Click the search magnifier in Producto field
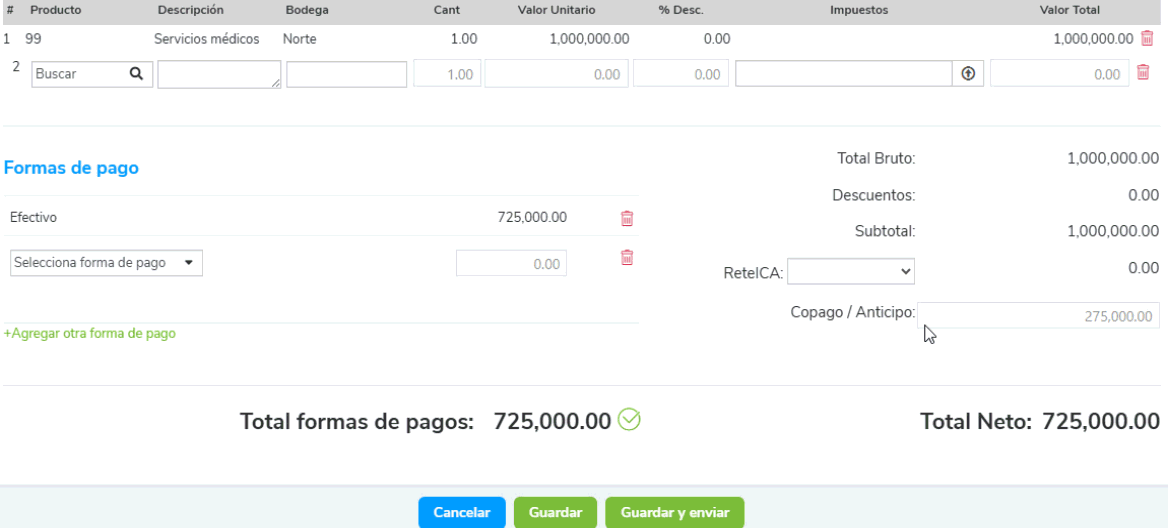This screenshot has height=528, width=1168. [x=136, y=74]
